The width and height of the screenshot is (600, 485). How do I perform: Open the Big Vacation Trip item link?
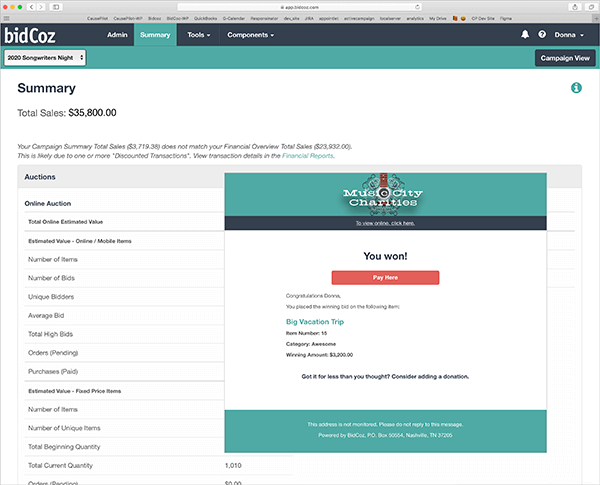[315, 323]
